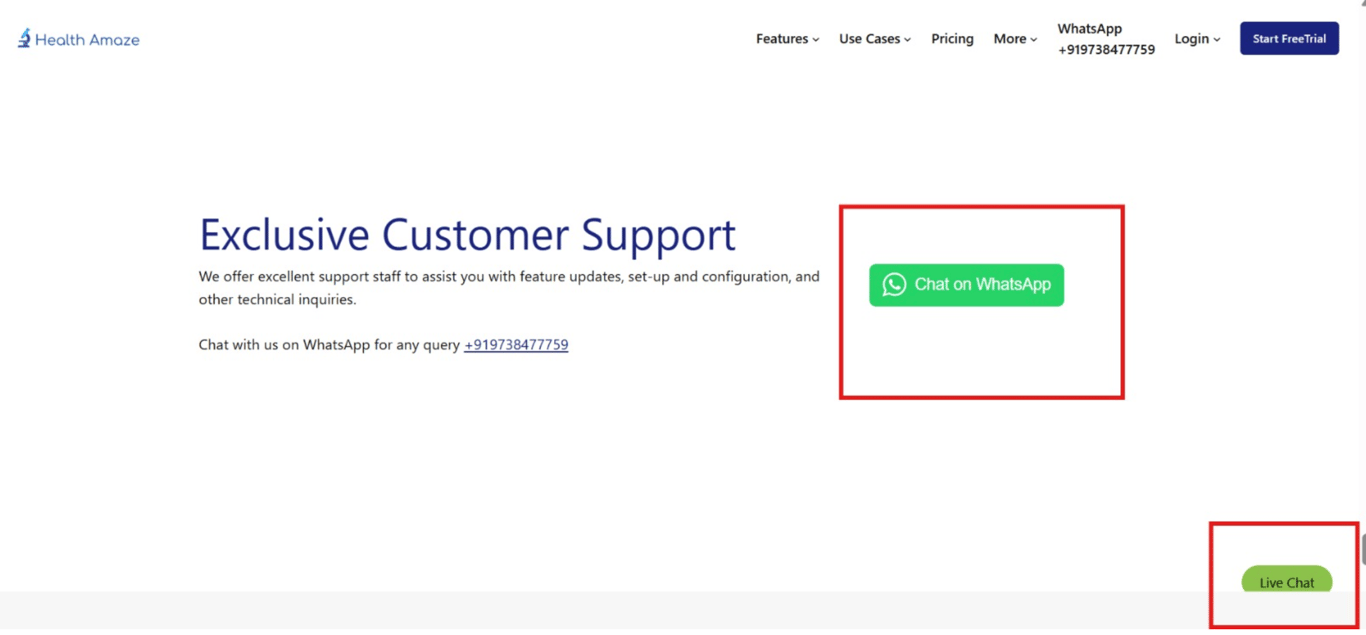
Task: Follow the +919738477759 link in the paragraph
Action: [516, 344]
